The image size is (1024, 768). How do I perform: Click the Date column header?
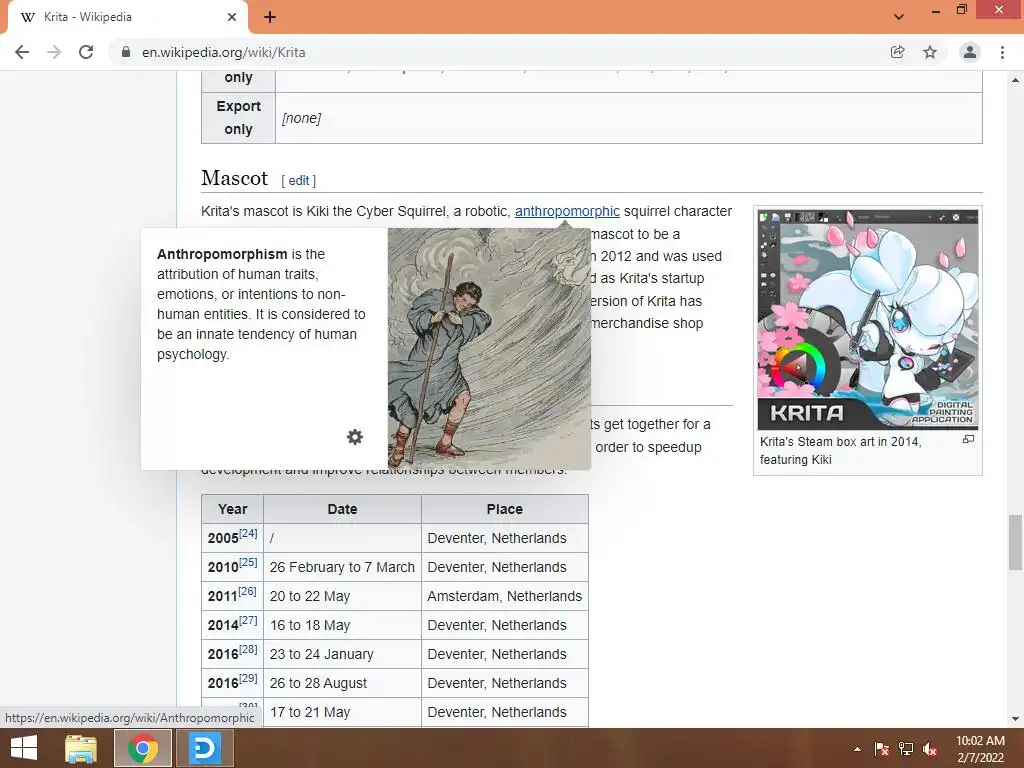342,509
